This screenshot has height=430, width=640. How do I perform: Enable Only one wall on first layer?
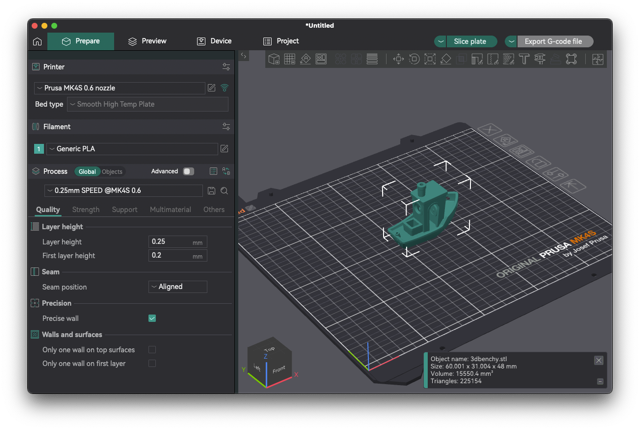pyautogui.click(x=152, y=363)
